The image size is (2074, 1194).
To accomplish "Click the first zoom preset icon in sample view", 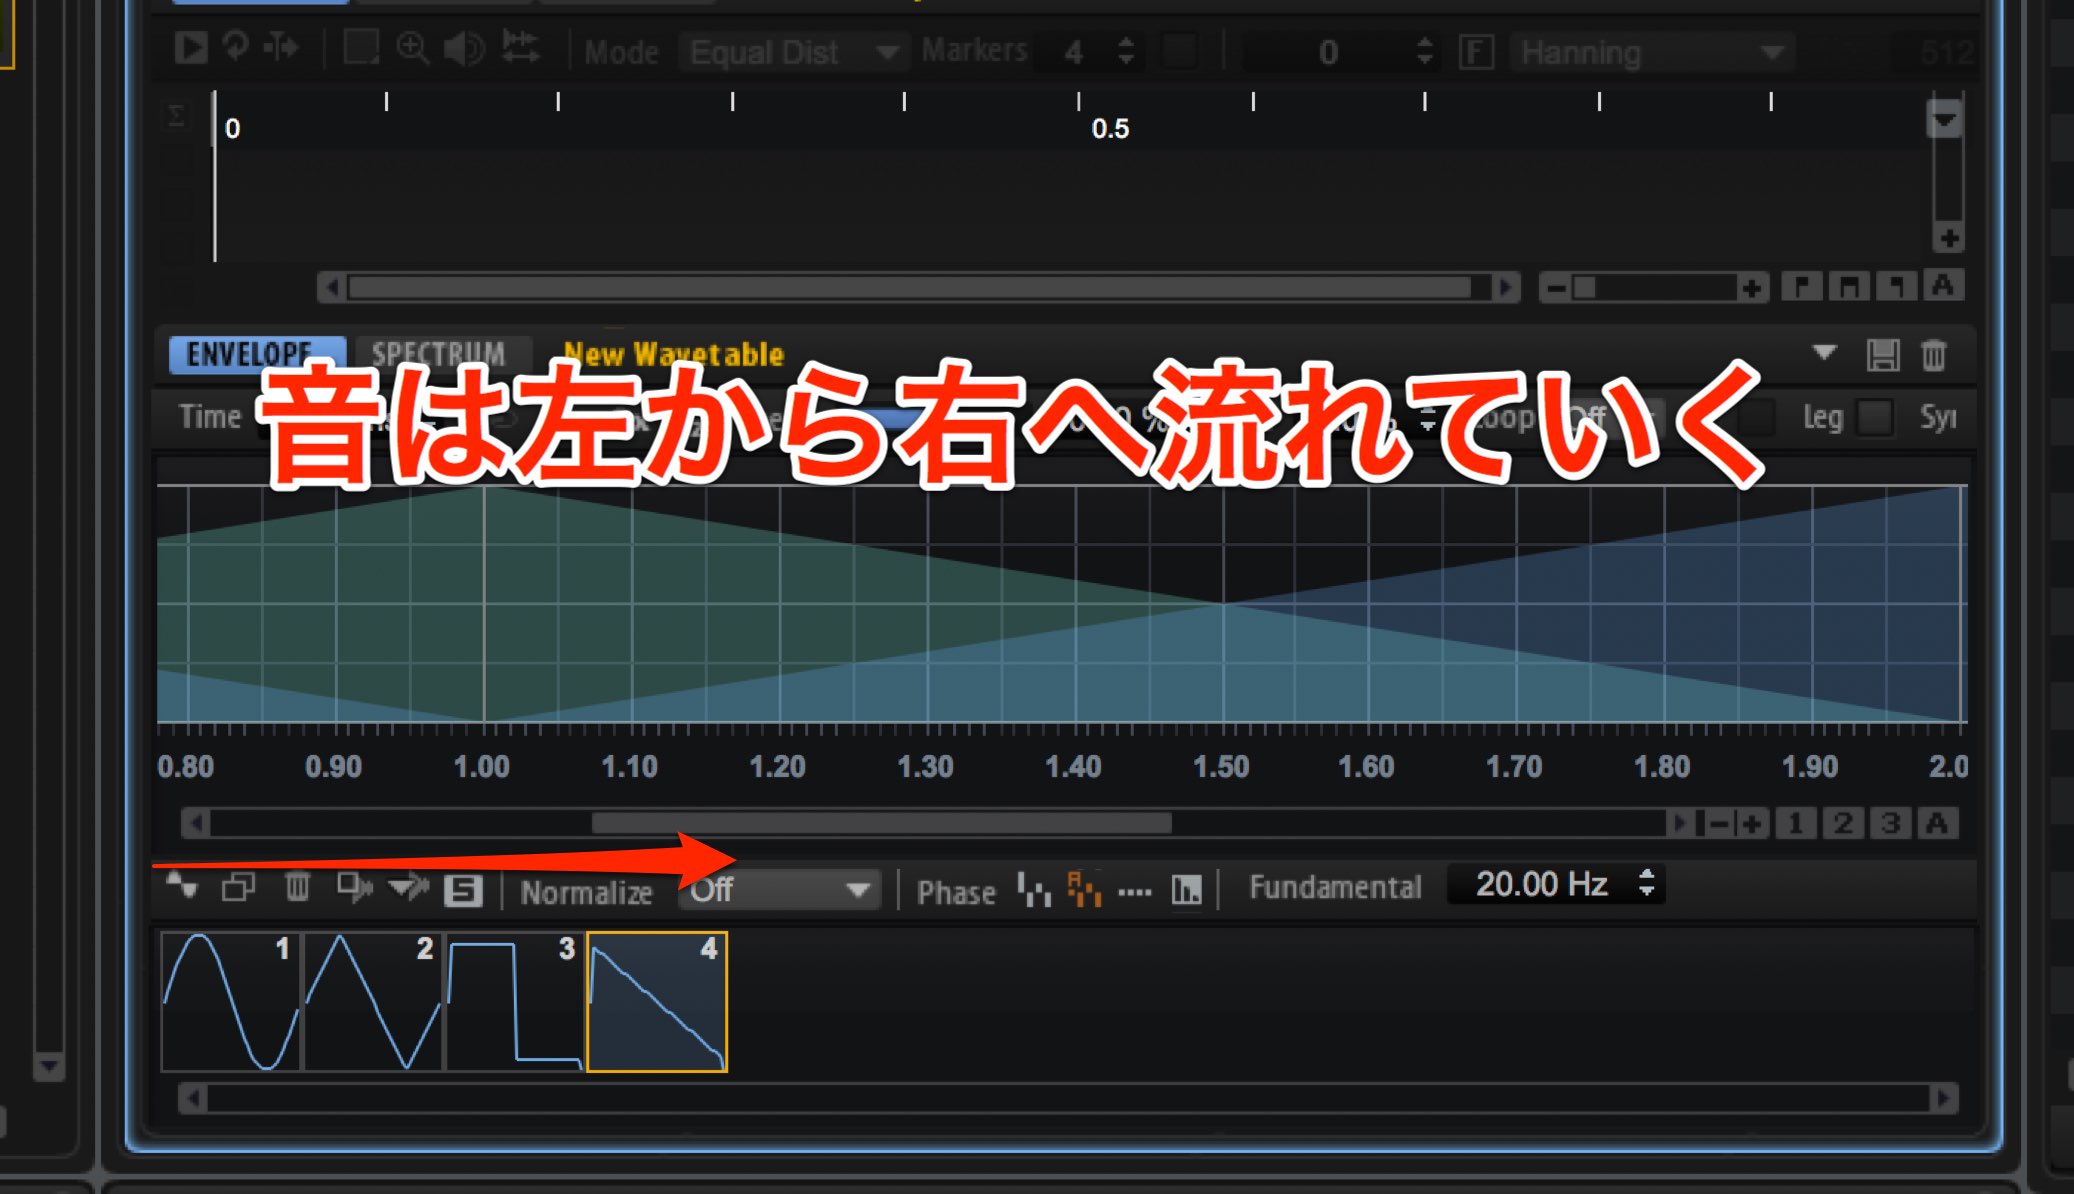I will point(1801,287).
